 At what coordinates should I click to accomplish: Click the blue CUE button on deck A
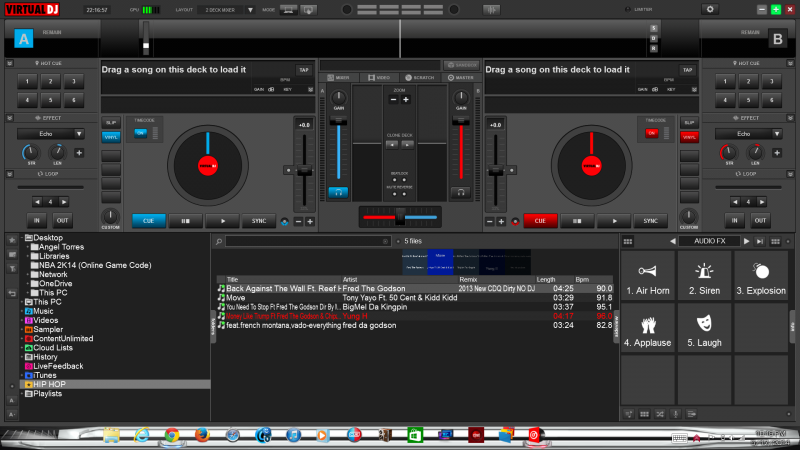tap(148, 221)
